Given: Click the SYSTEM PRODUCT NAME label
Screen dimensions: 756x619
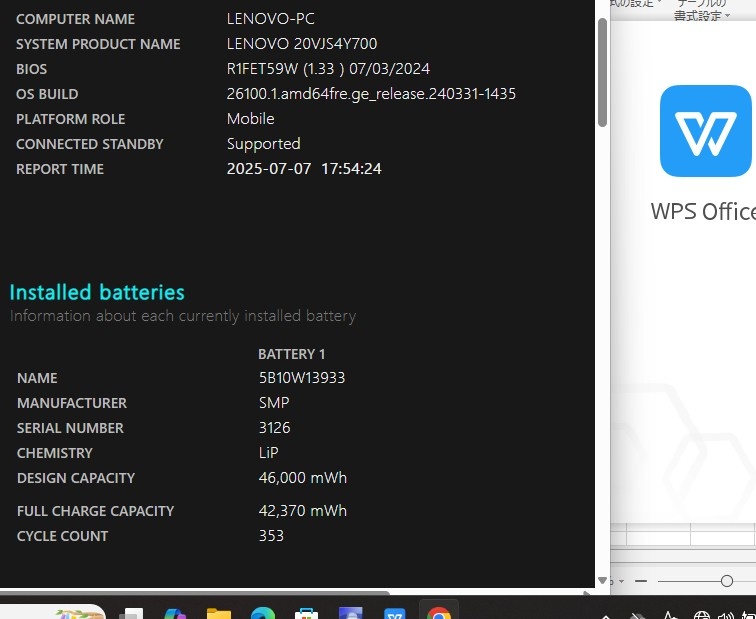Looking at the screenshot, I should click(x=98, y=44).
